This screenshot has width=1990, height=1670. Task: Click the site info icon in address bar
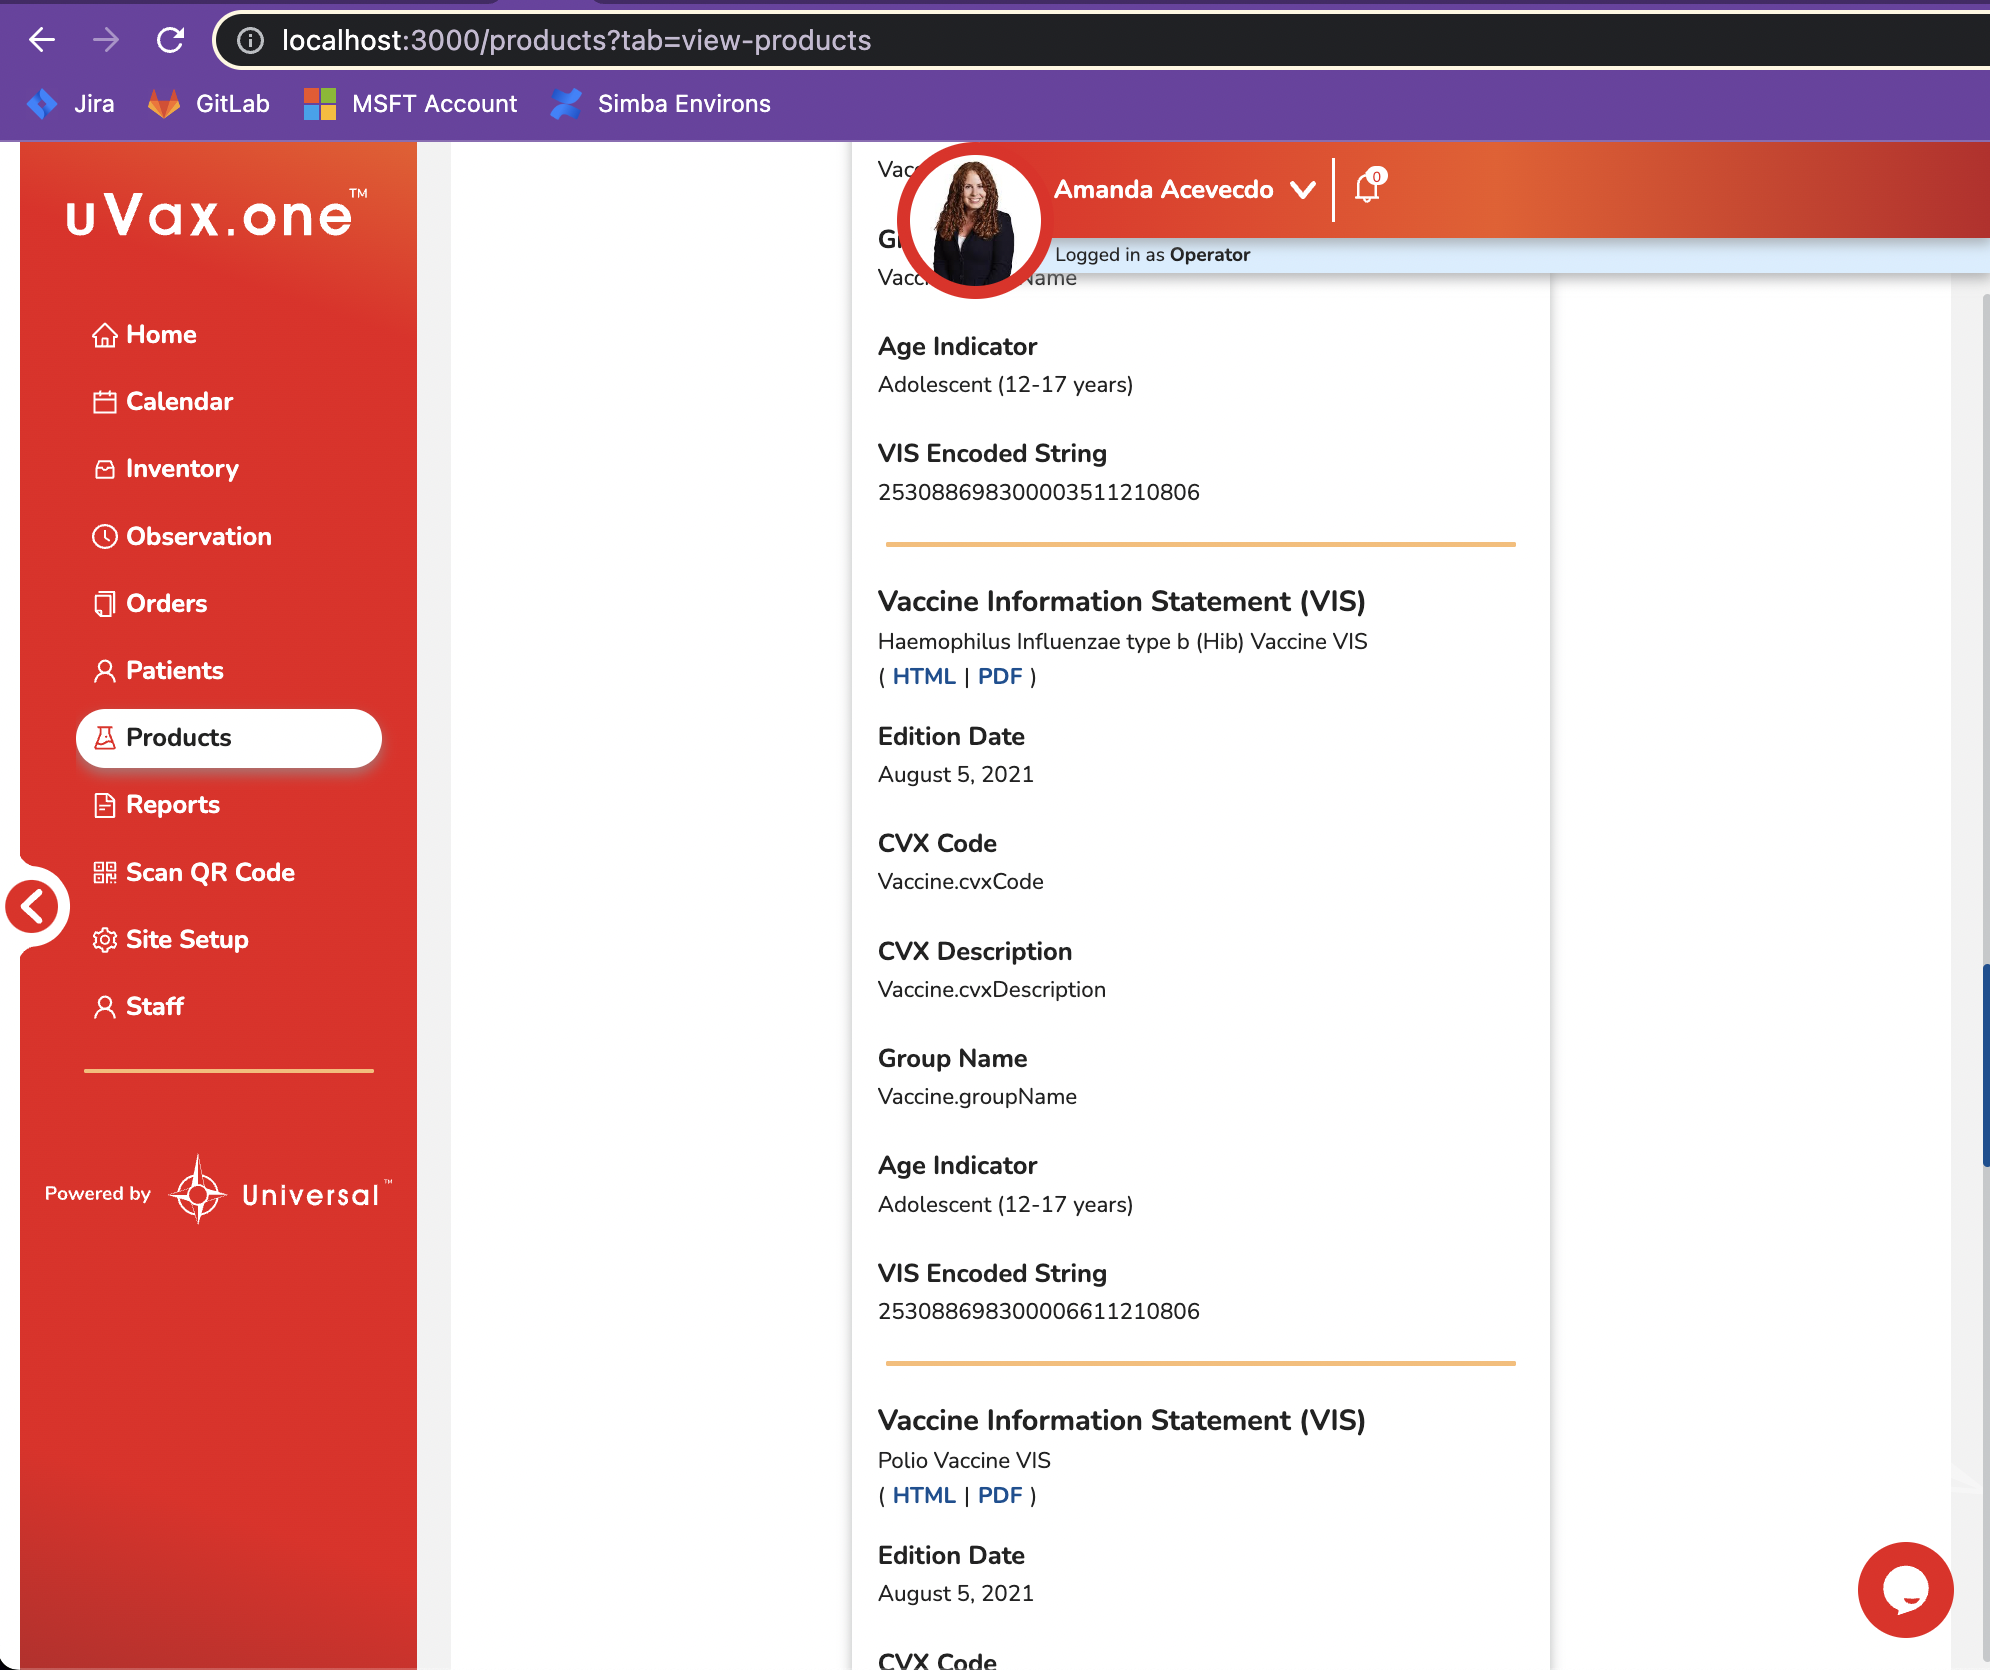click(250, 40)
